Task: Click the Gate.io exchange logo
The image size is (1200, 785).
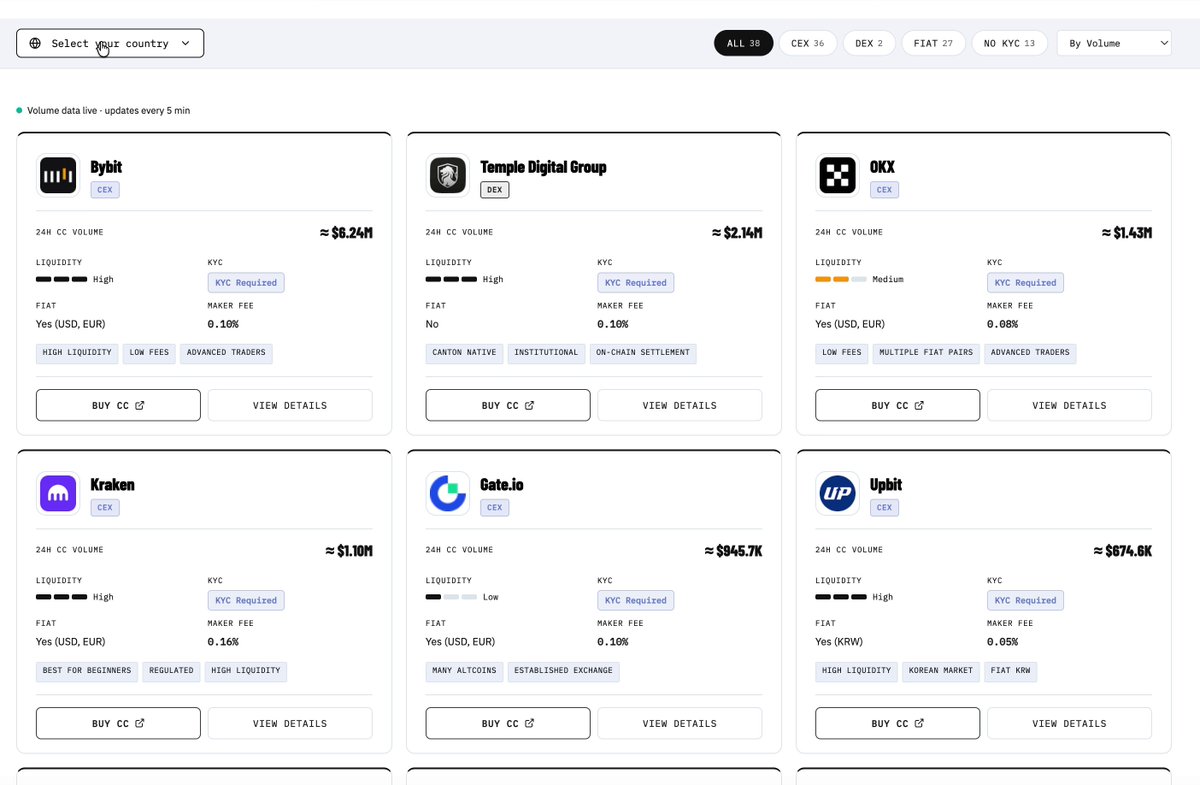Action: (x=447, y=493)
